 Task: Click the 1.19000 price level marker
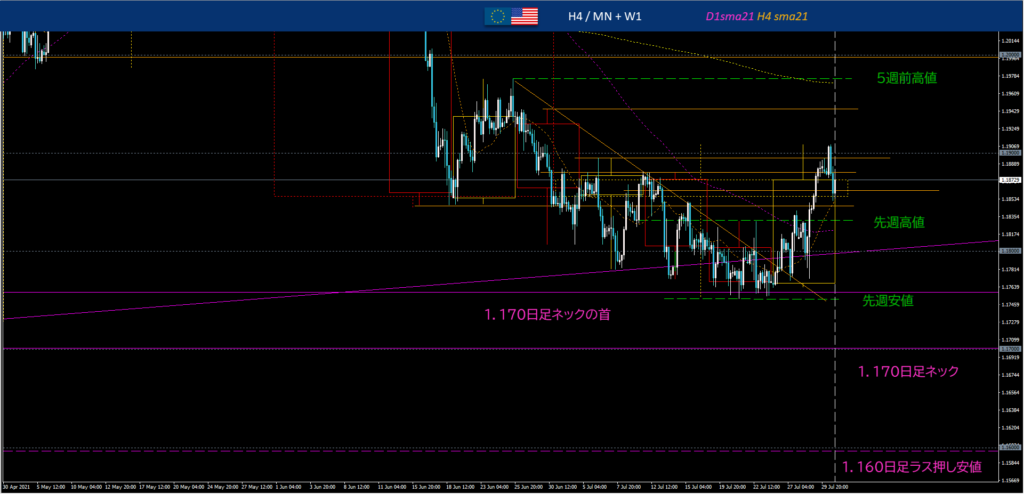point(1009,153)
